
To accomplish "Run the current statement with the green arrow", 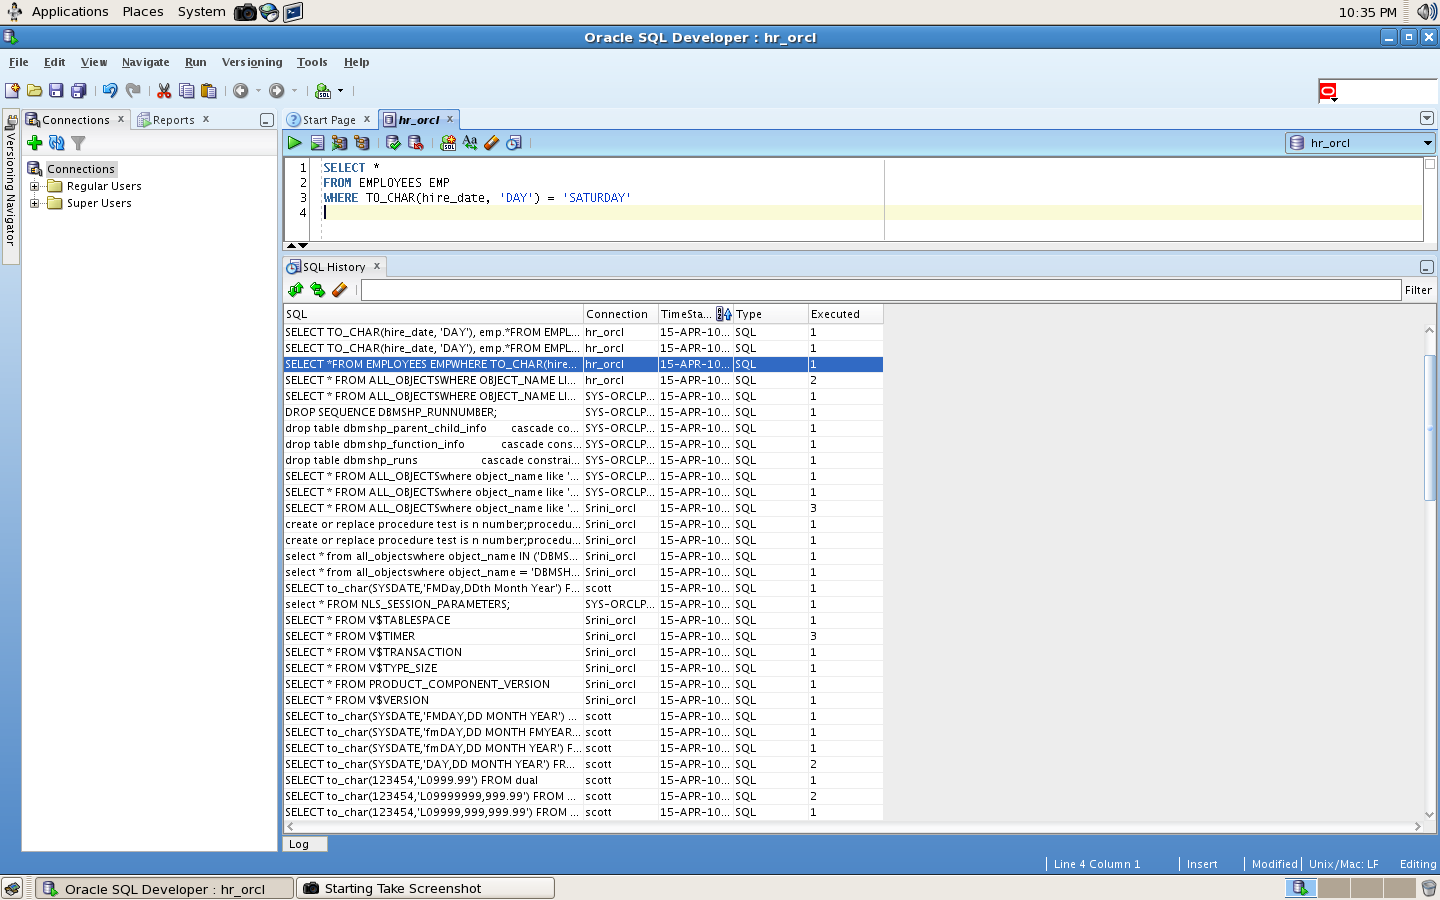I will pos(294,143).
